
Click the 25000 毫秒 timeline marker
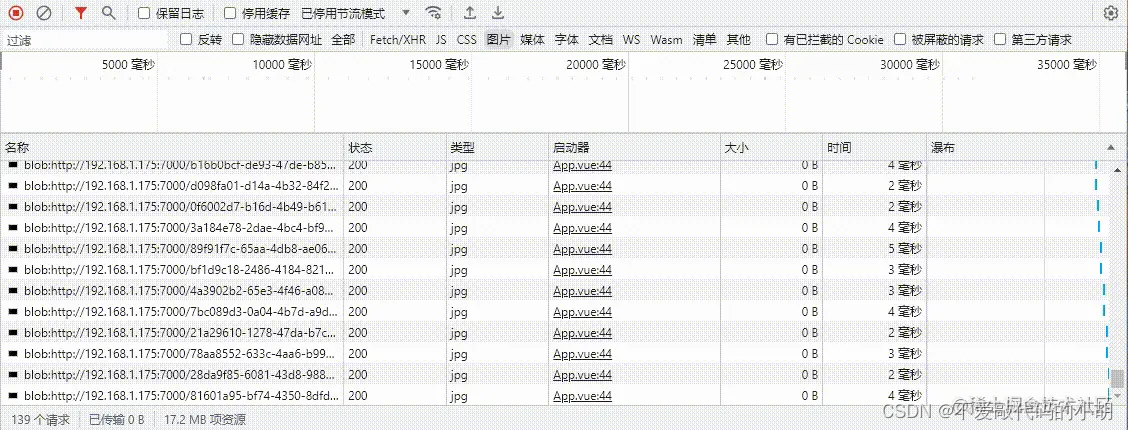pos(752,65)
